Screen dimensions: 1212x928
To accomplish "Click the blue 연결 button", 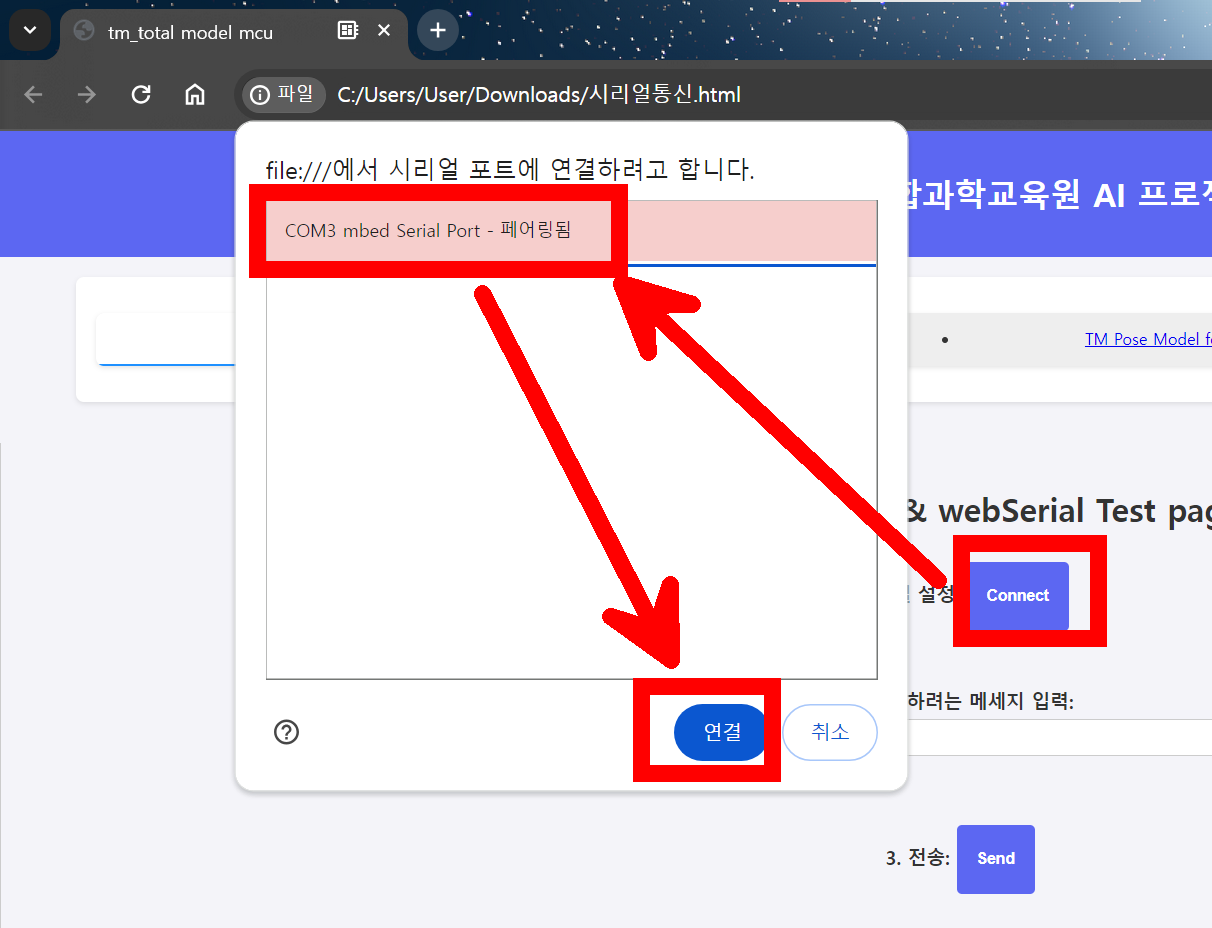I will 721,732.
